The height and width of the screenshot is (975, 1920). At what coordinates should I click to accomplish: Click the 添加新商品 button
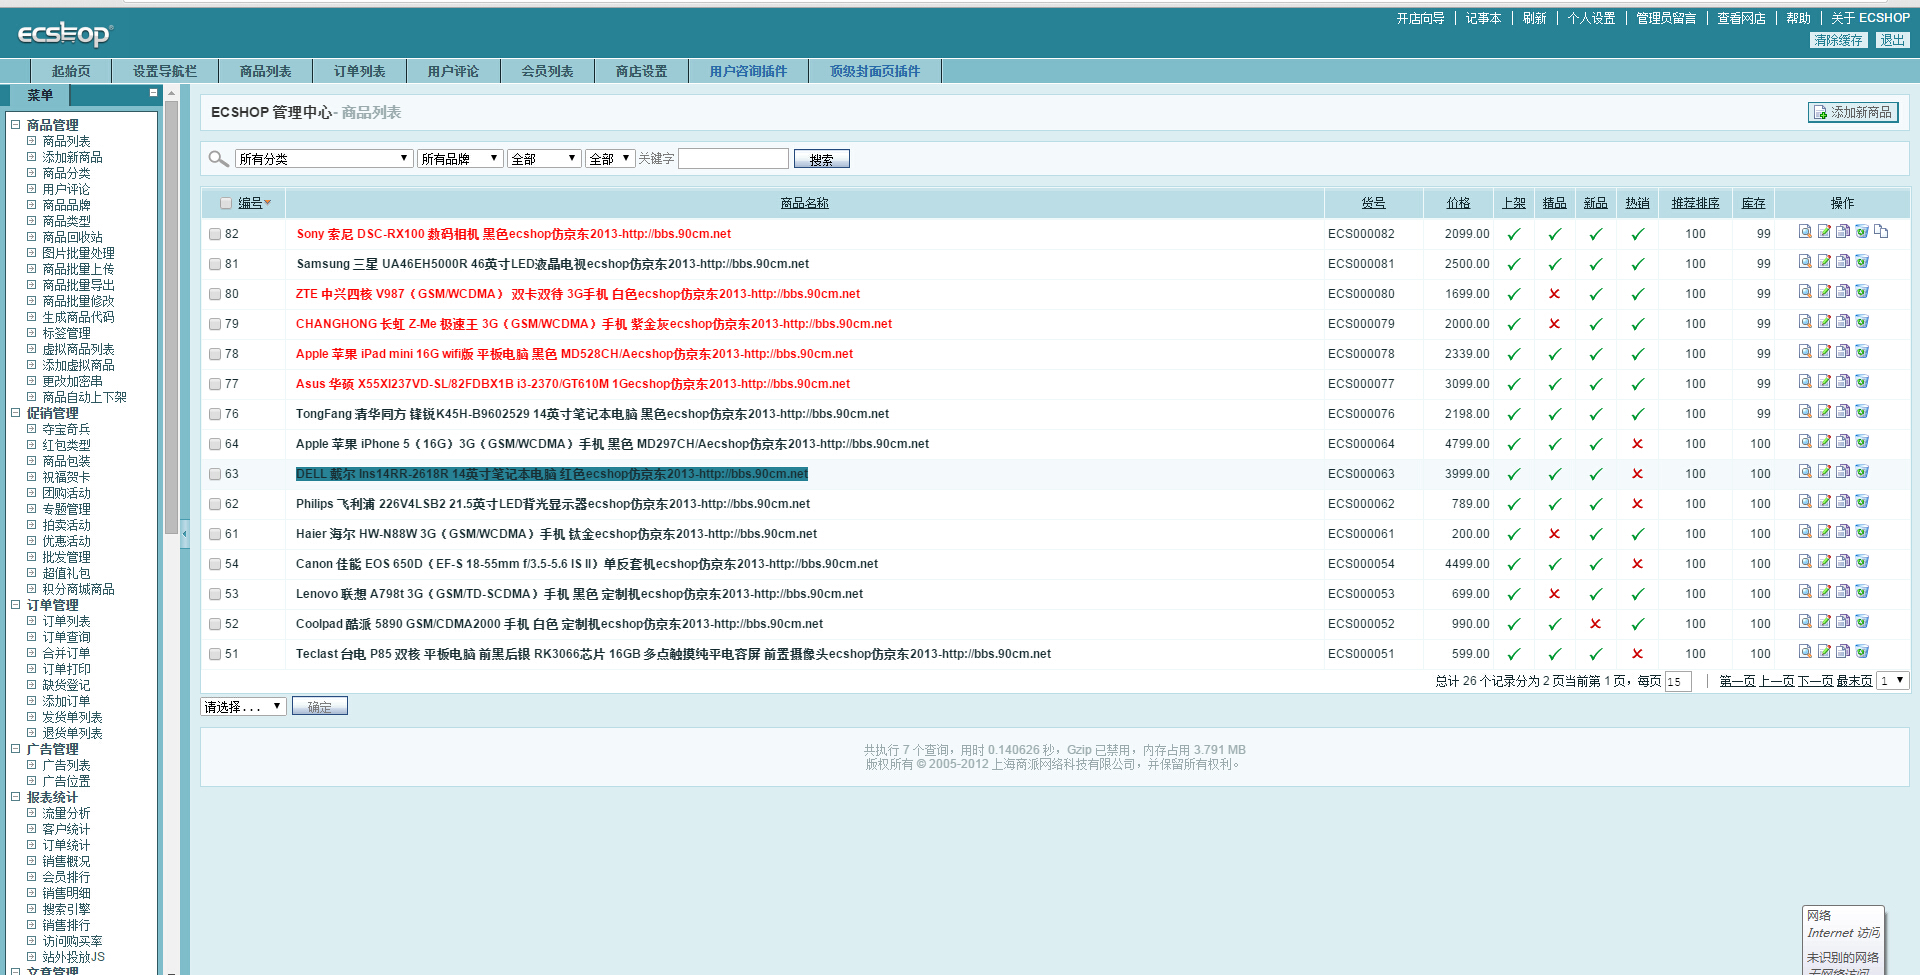(x=1853, y=112)
